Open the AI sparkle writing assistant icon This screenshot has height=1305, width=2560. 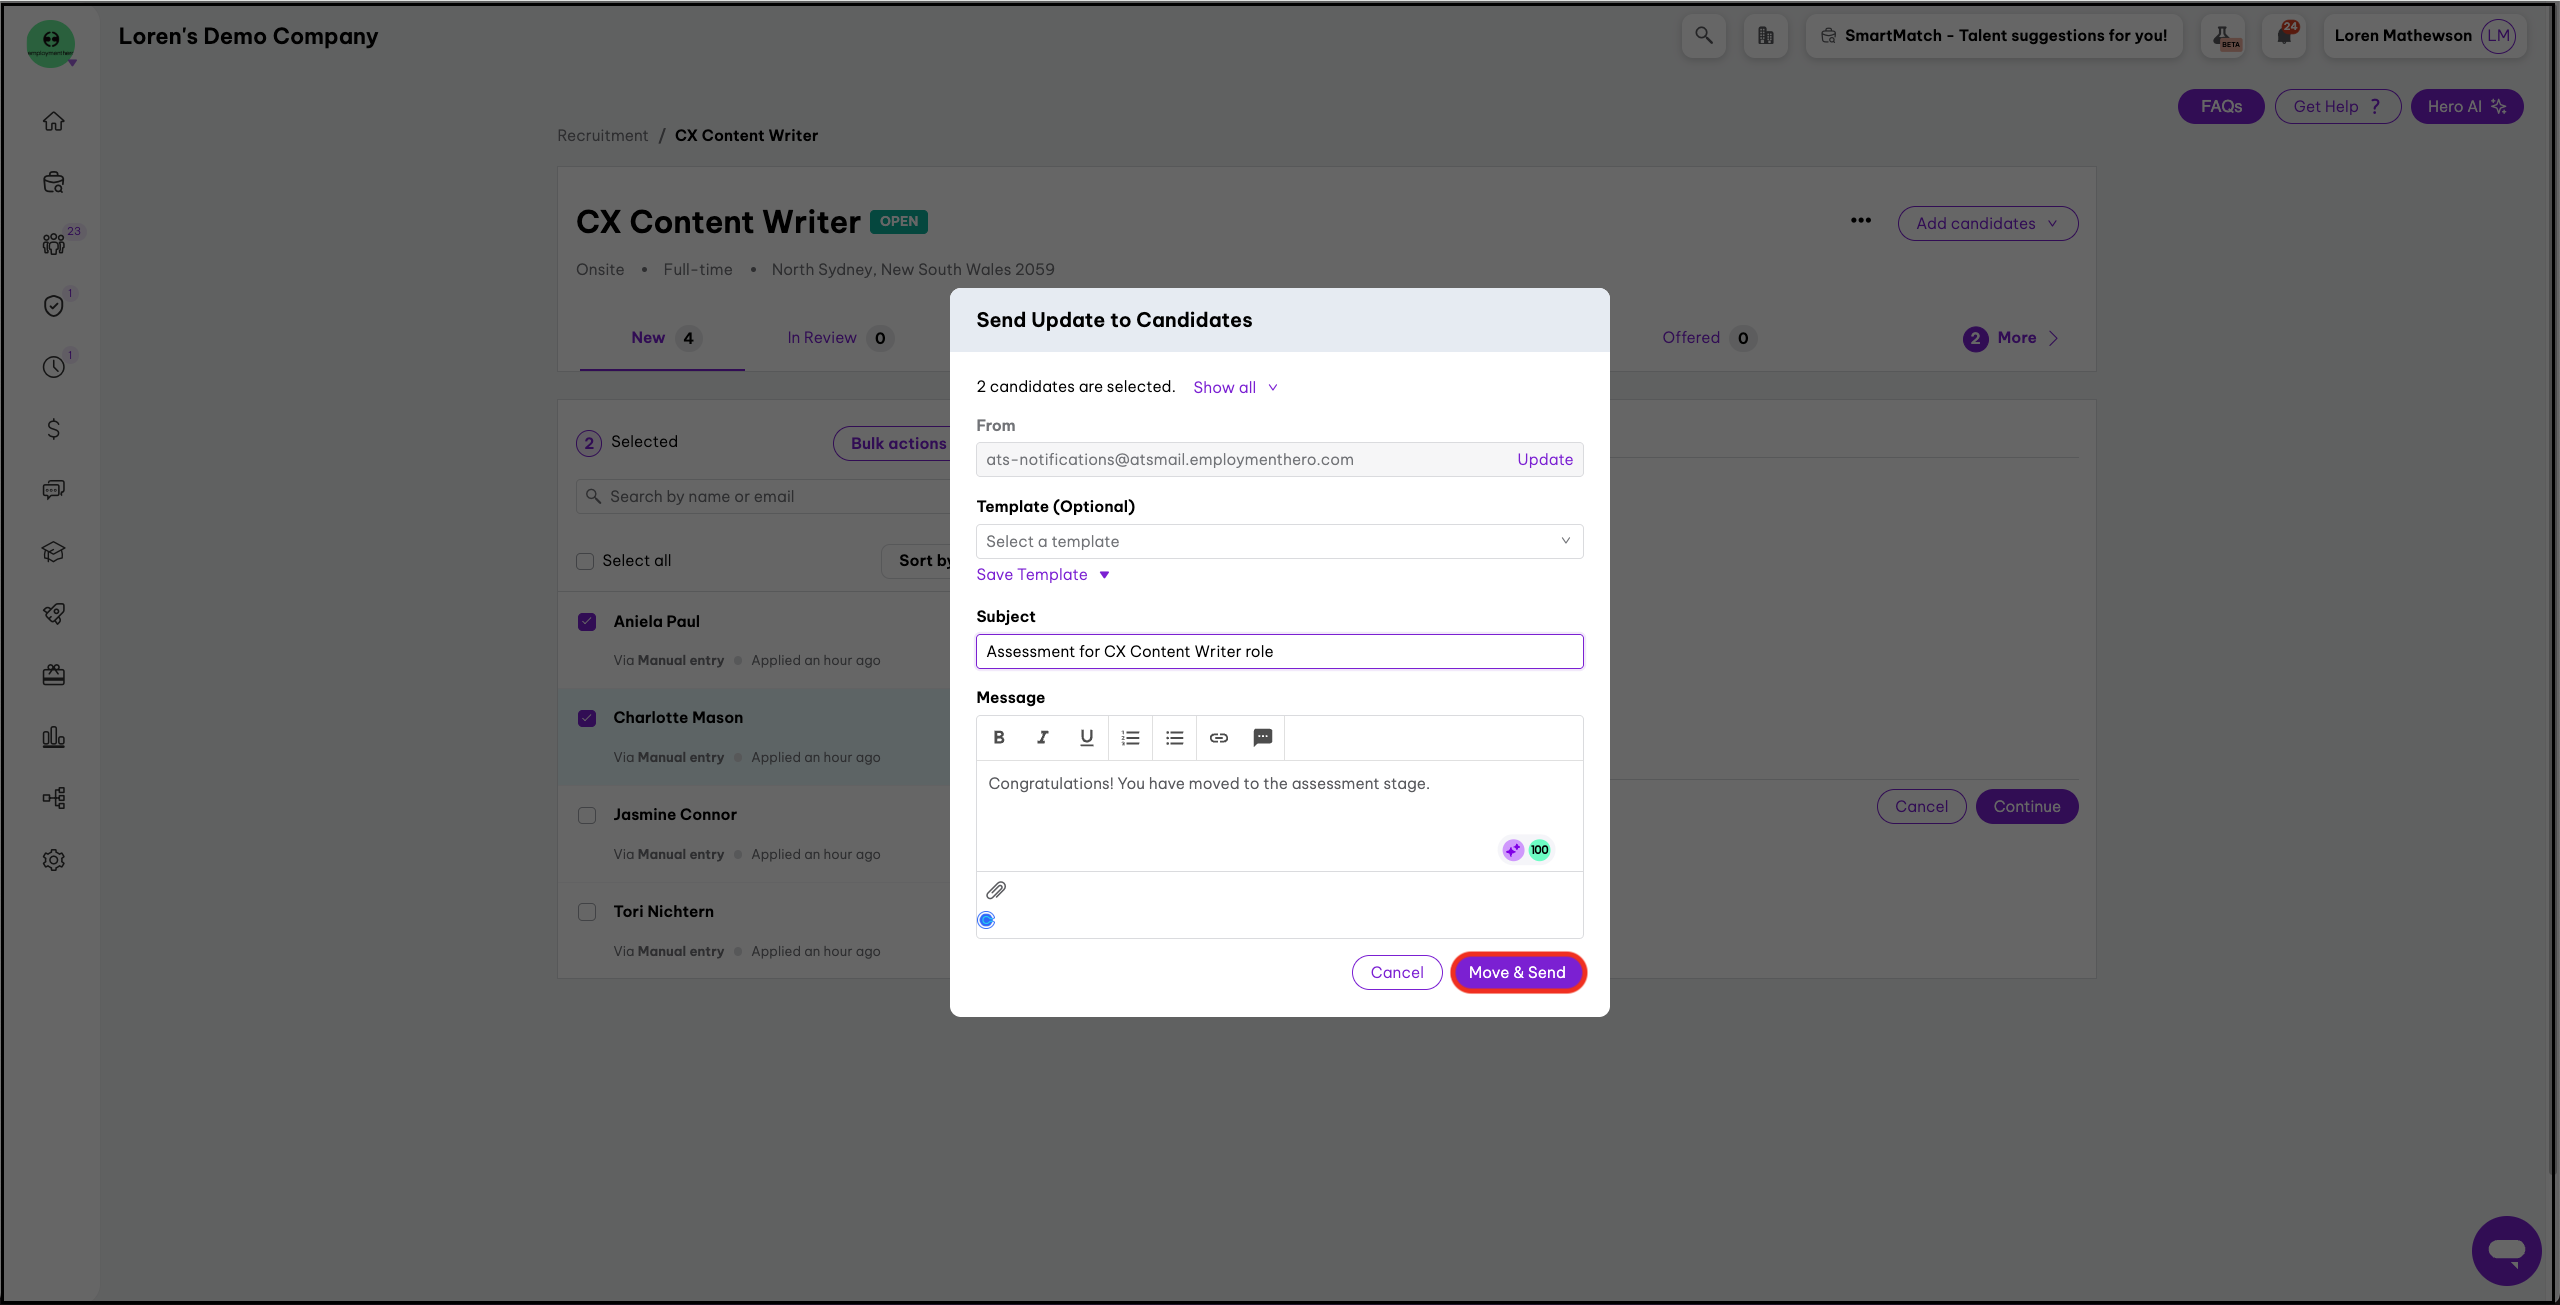[x=1512, y=850]
